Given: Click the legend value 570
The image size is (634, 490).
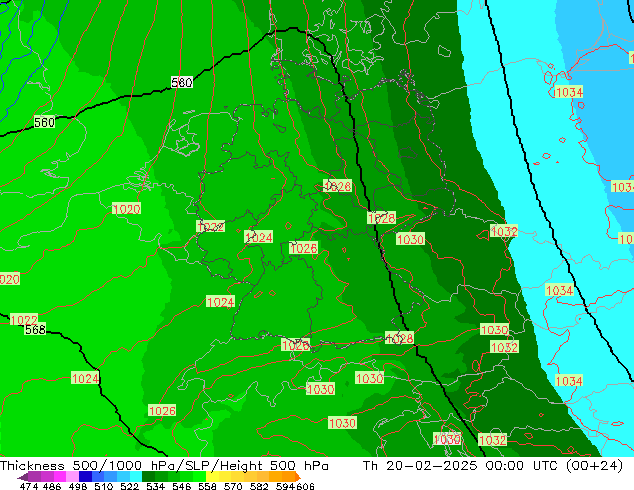Looking at the screenshot, I should [233, 486].
